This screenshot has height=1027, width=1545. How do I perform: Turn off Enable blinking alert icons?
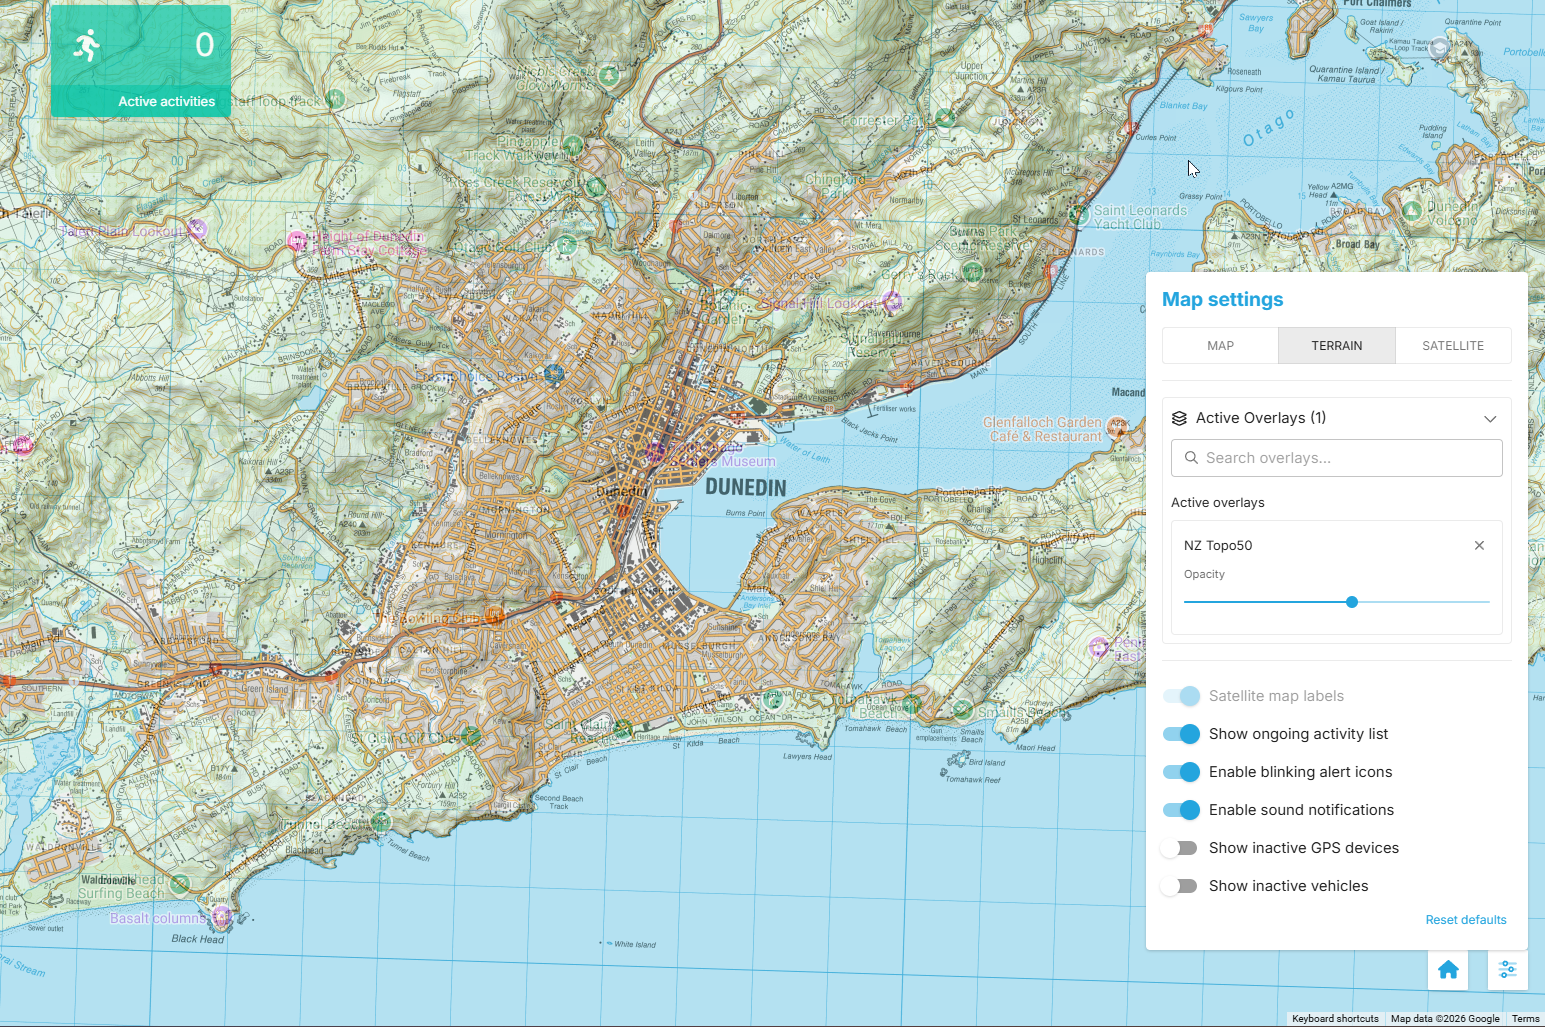coord(1181,772)
